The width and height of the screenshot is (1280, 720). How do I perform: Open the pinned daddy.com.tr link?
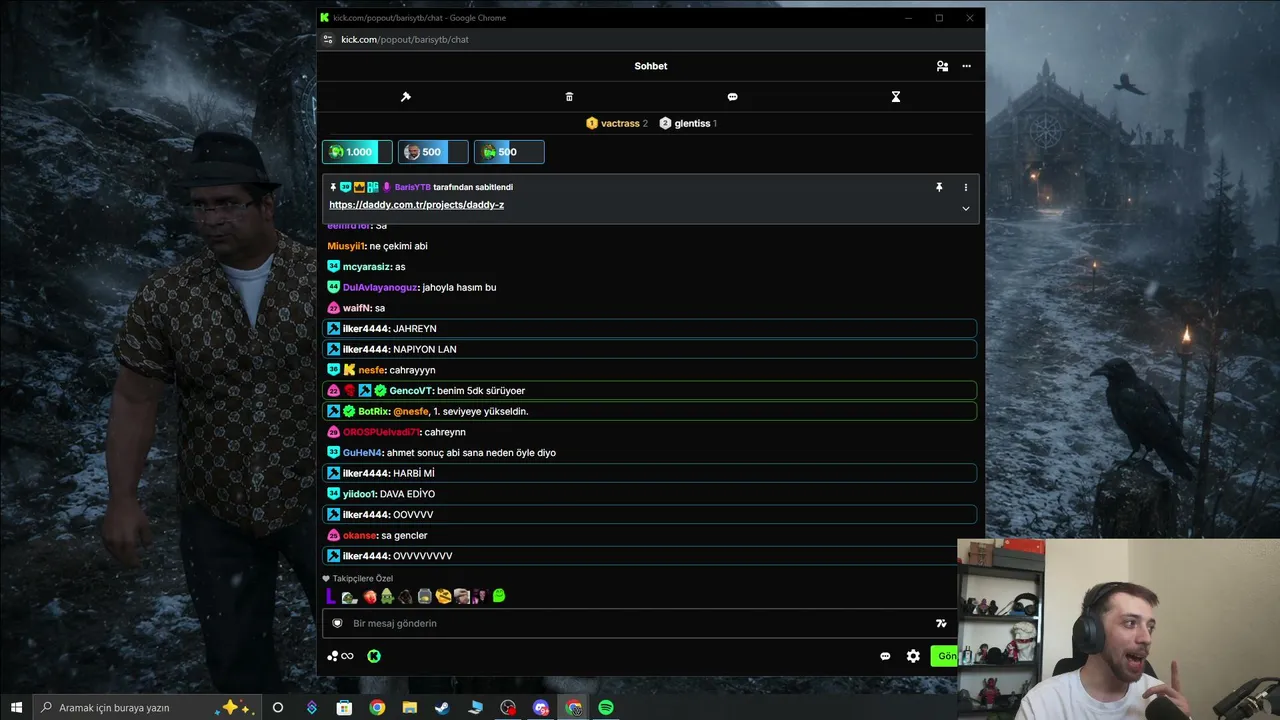click(416, 205)
